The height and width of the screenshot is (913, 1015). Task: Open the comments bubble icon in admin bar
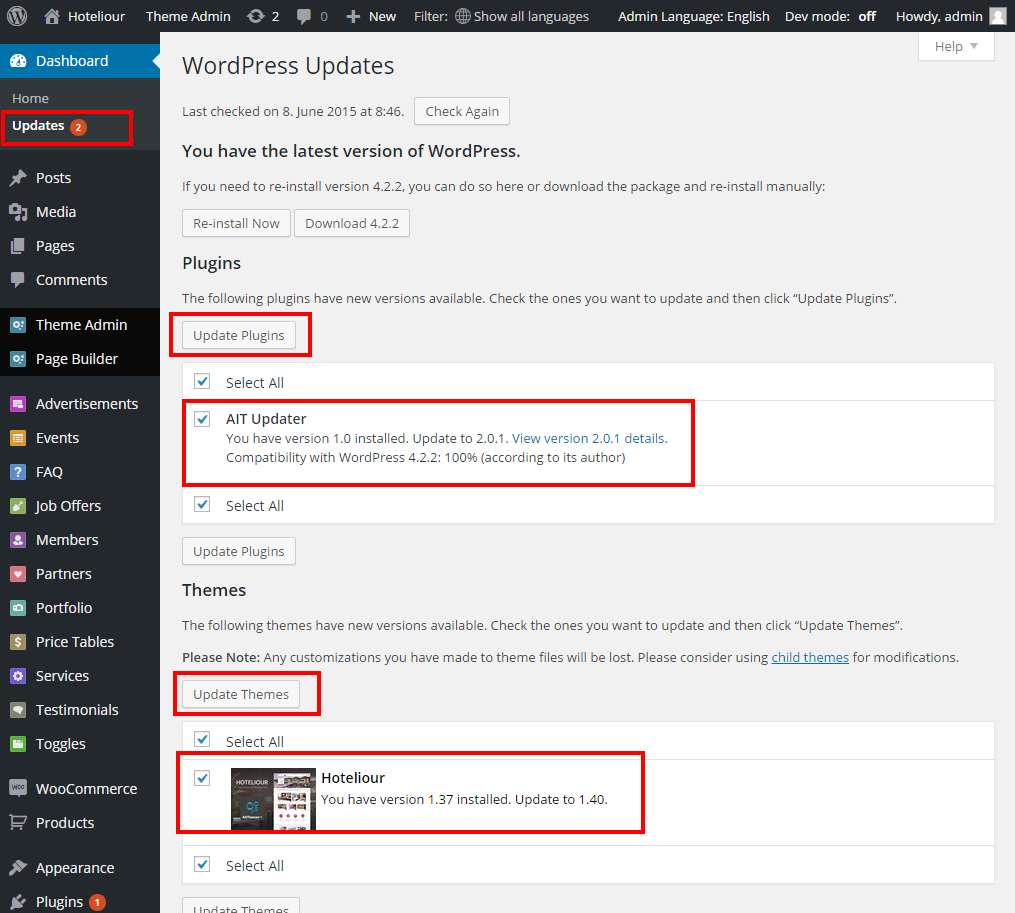pos(304,16)
